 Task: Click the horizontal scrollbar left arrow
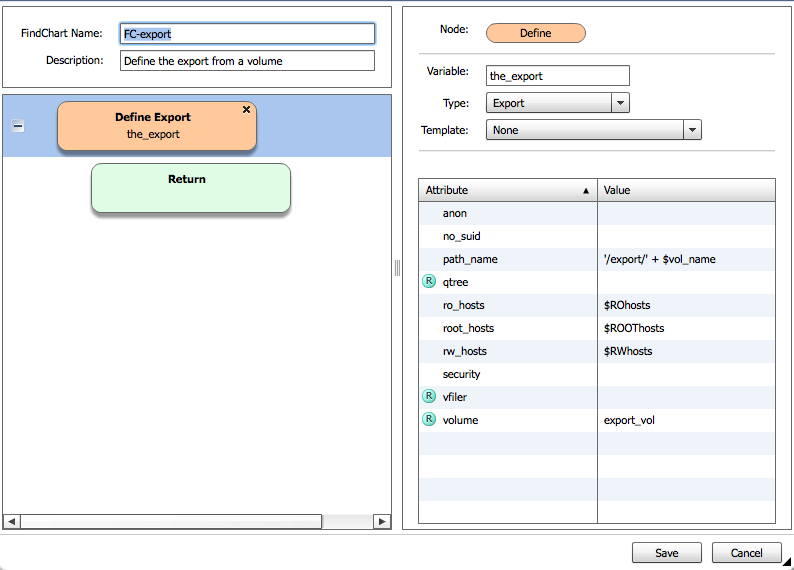pyautogui.click(x=12, y=521)
